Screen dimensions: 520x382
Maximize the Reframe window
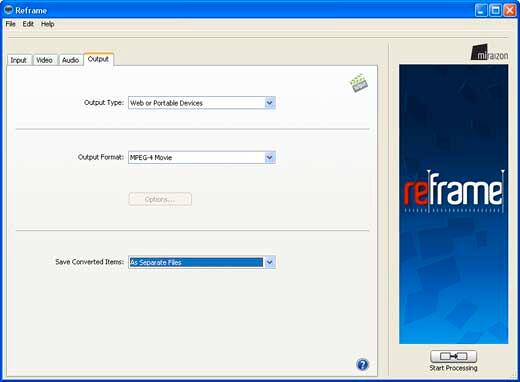[495, 10]
